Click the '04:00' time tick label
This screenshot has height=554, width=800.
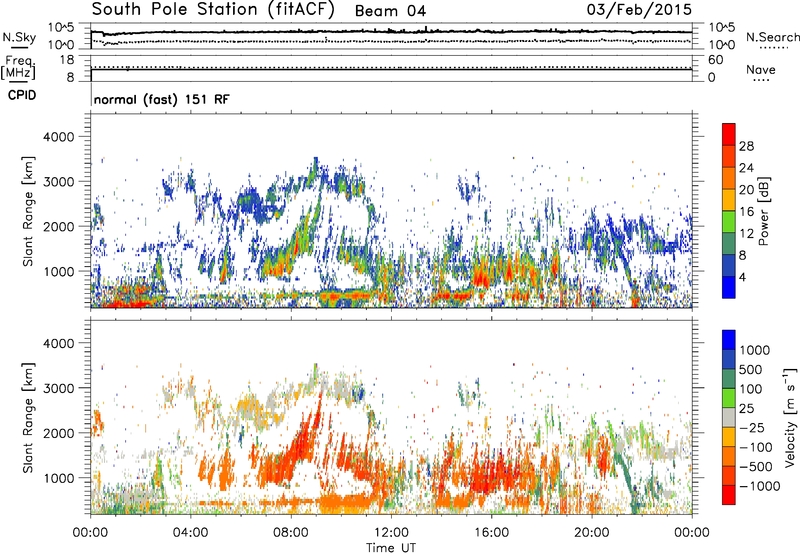tap(190, 532)
